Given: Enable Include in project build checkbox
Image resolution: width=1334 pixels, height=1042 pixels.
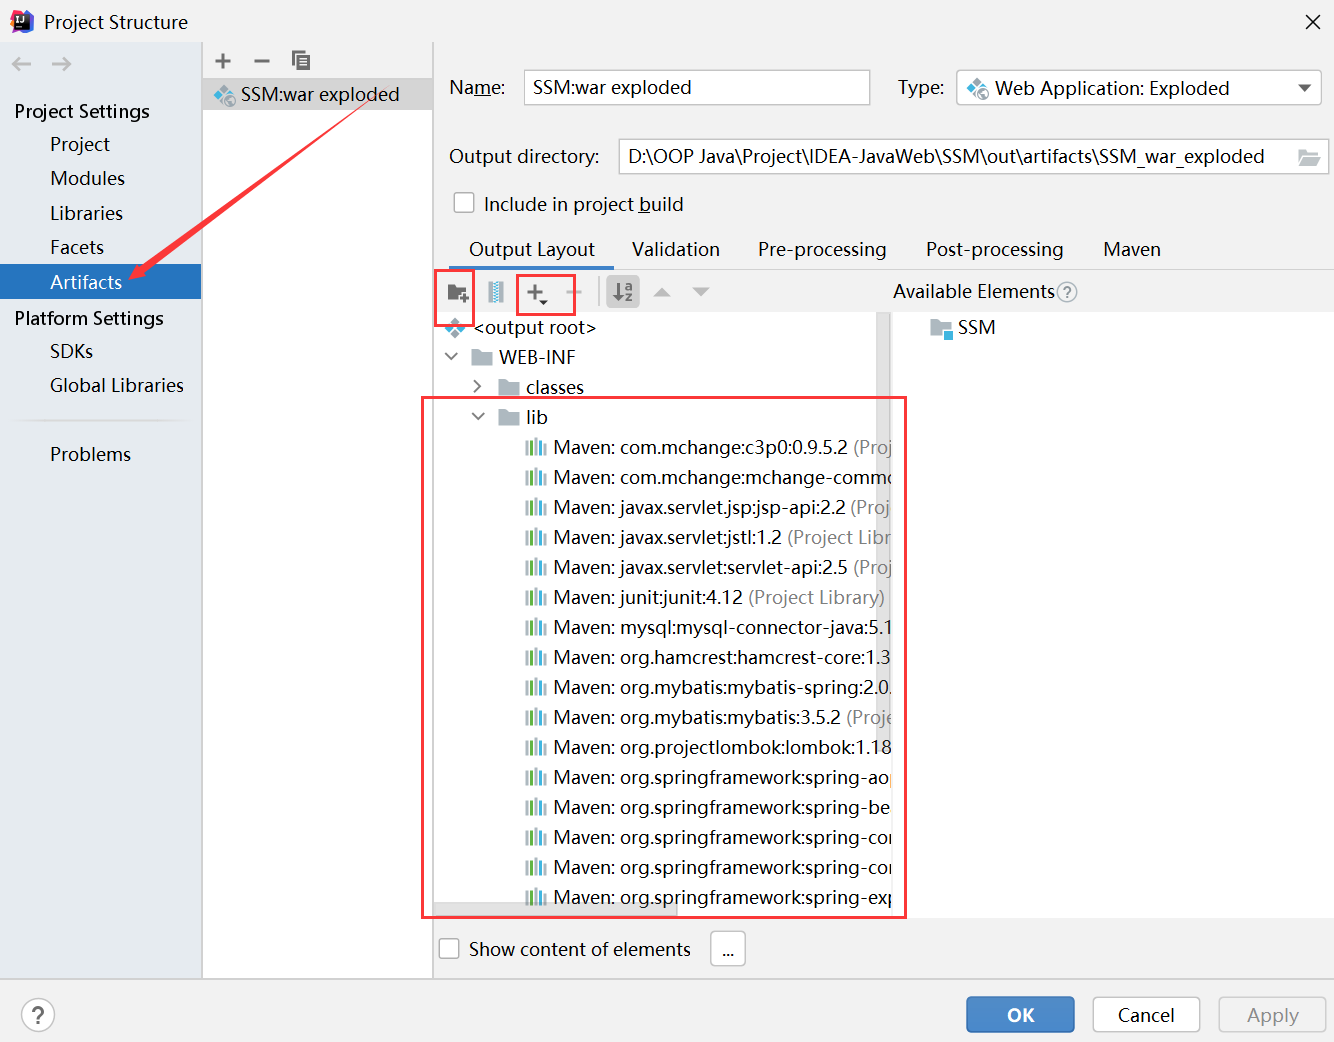Looking at the screenshot, I should point(464,203).
